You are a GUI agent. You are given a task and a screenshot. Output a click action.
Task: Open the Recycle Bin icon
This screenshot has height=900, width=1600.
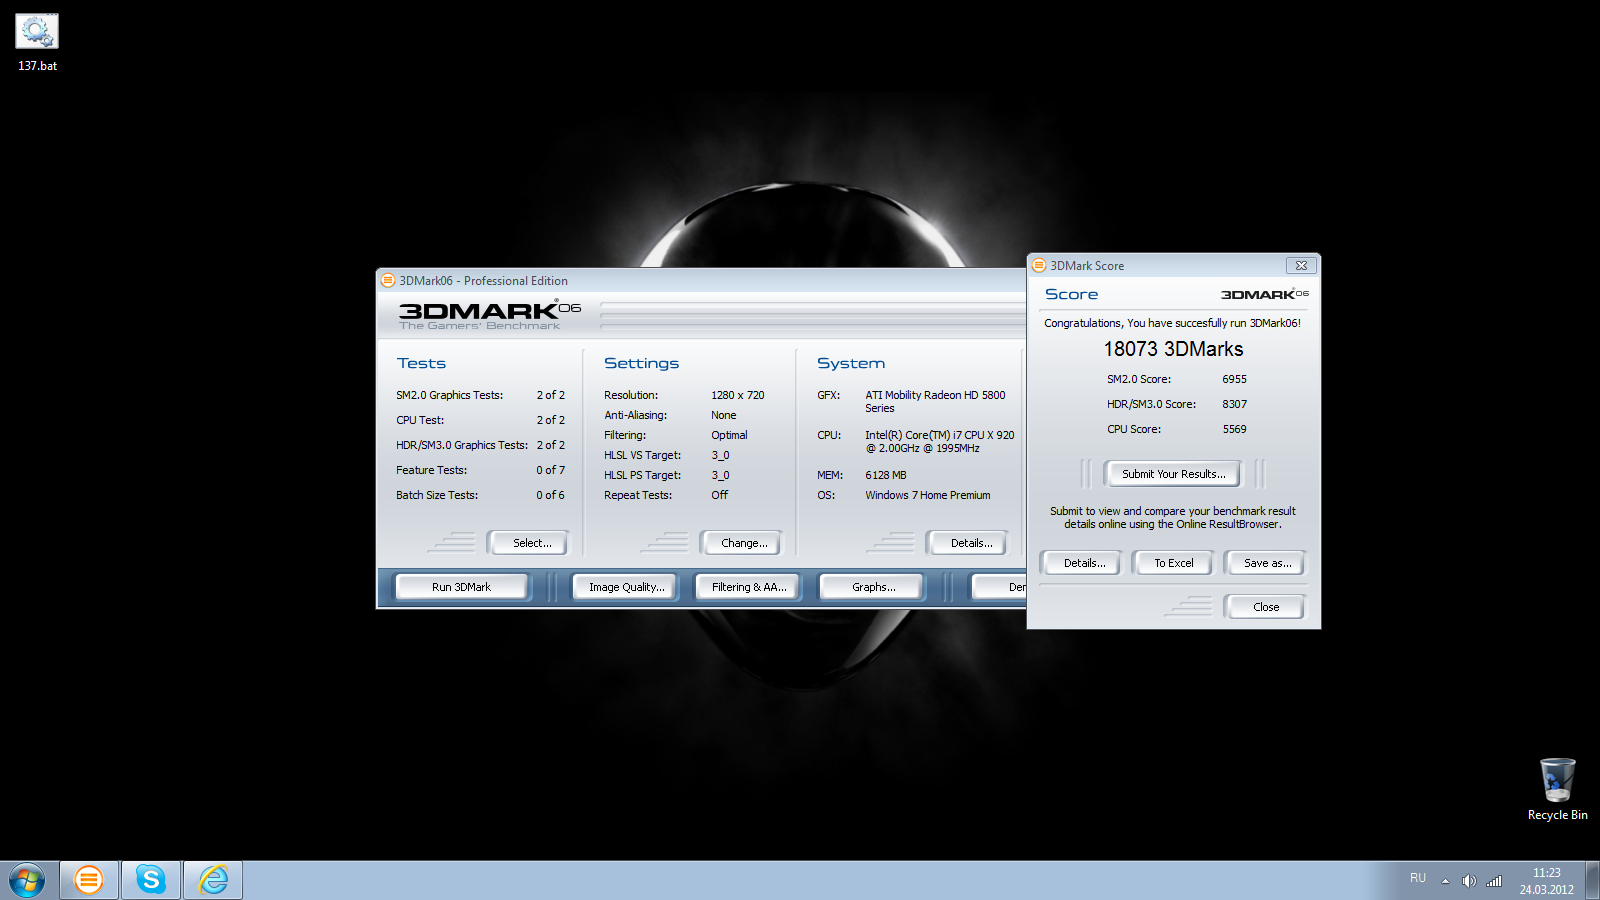[x=1557, y=789]
